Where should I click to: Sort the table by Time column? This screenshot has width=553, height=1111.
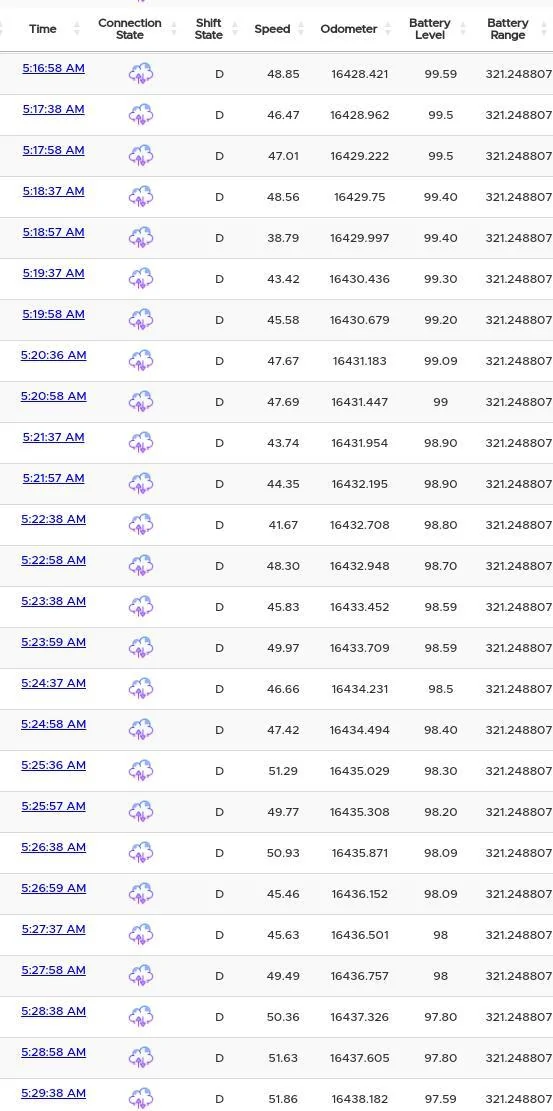coord(43,29)
